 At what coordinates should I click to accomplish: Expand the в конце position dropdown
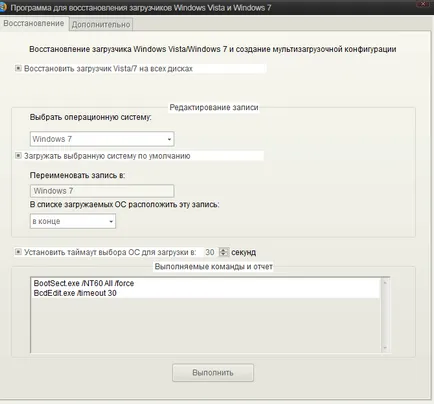[73, 221]
